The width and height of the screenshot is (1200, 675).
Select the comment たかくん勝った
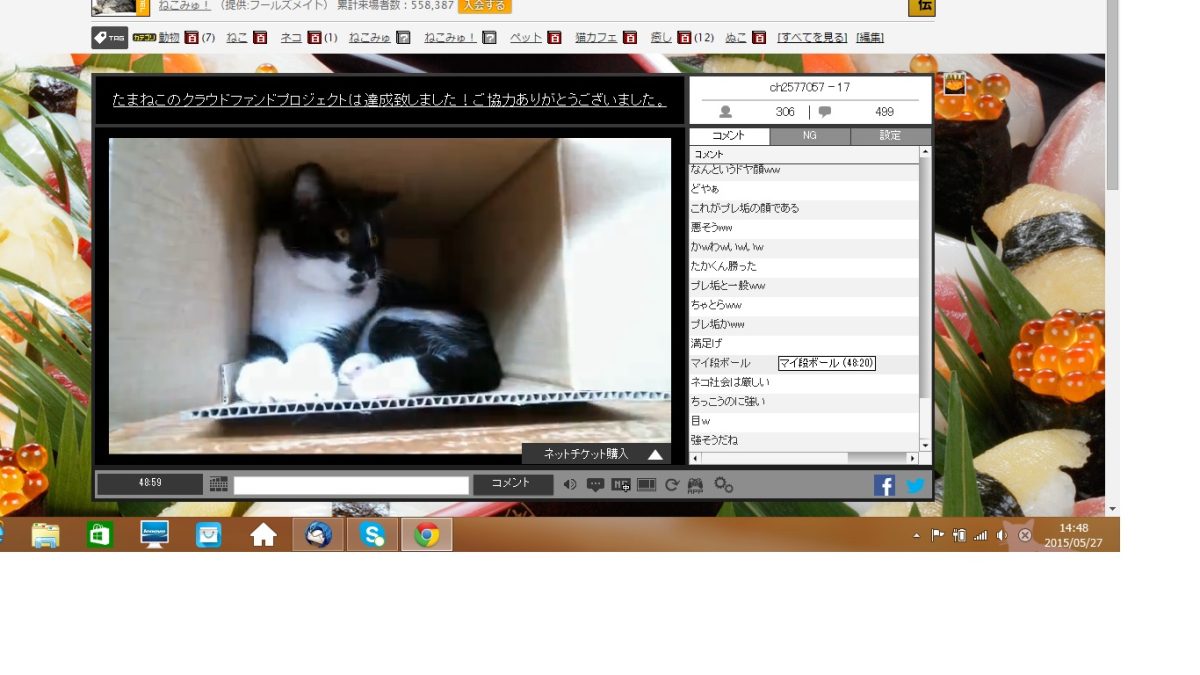(x=804, y=266)
